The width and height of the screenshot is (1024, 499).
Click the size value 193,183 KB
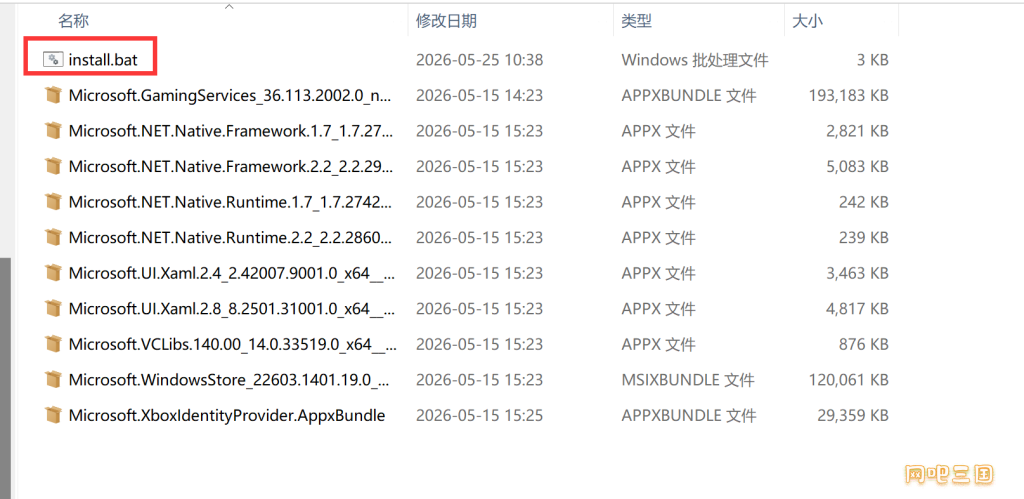(848, 96)
